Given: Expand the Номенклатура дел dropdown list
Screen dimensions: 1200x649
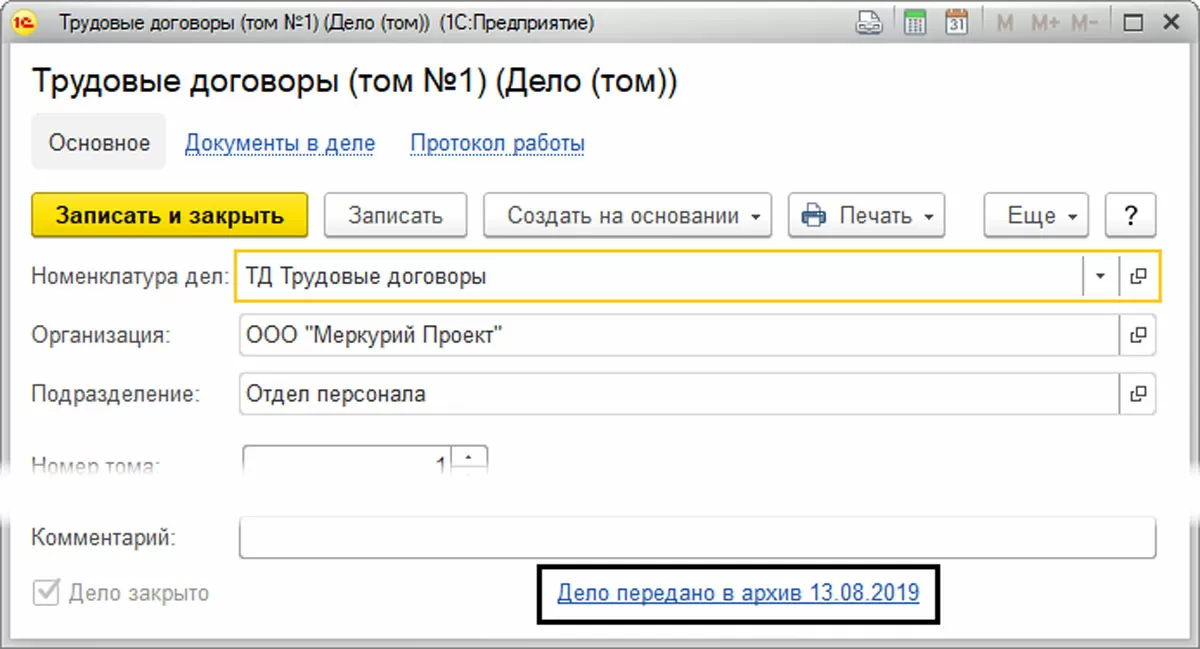Looking at the screenshot, I should [1100, 277].
